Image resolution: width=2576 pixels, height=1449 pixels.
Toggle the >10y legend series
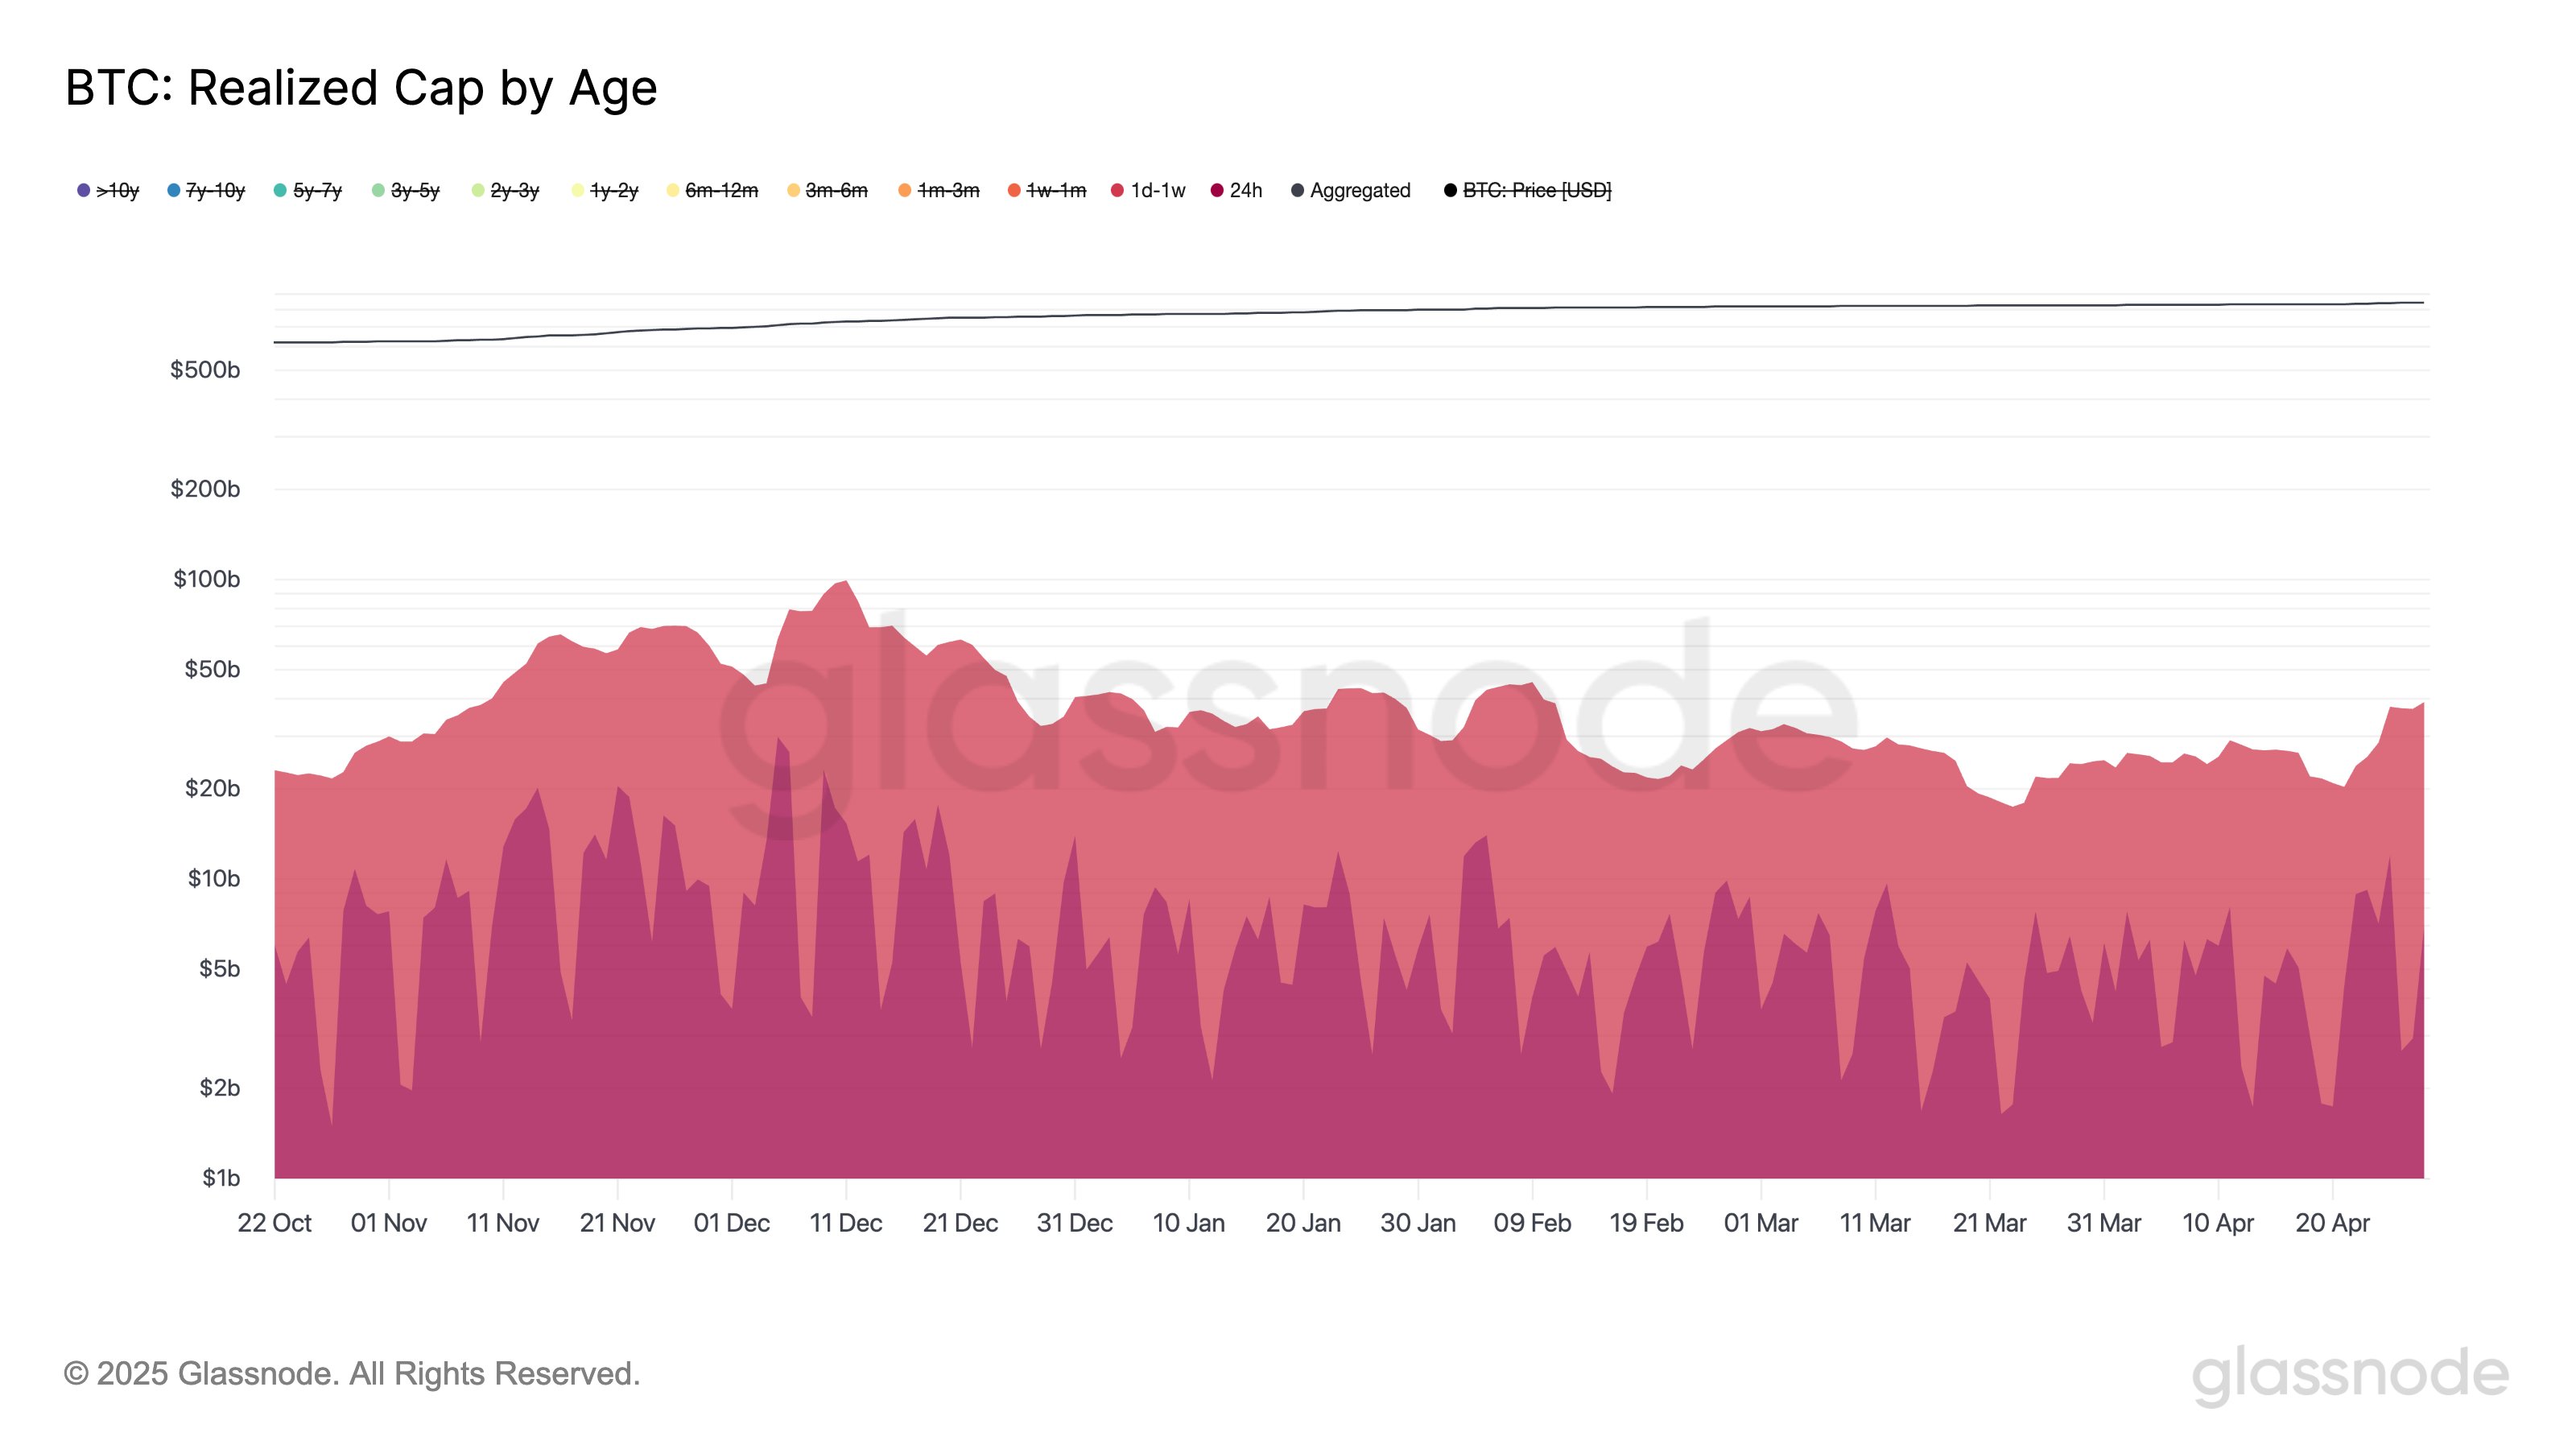(108, 190)
